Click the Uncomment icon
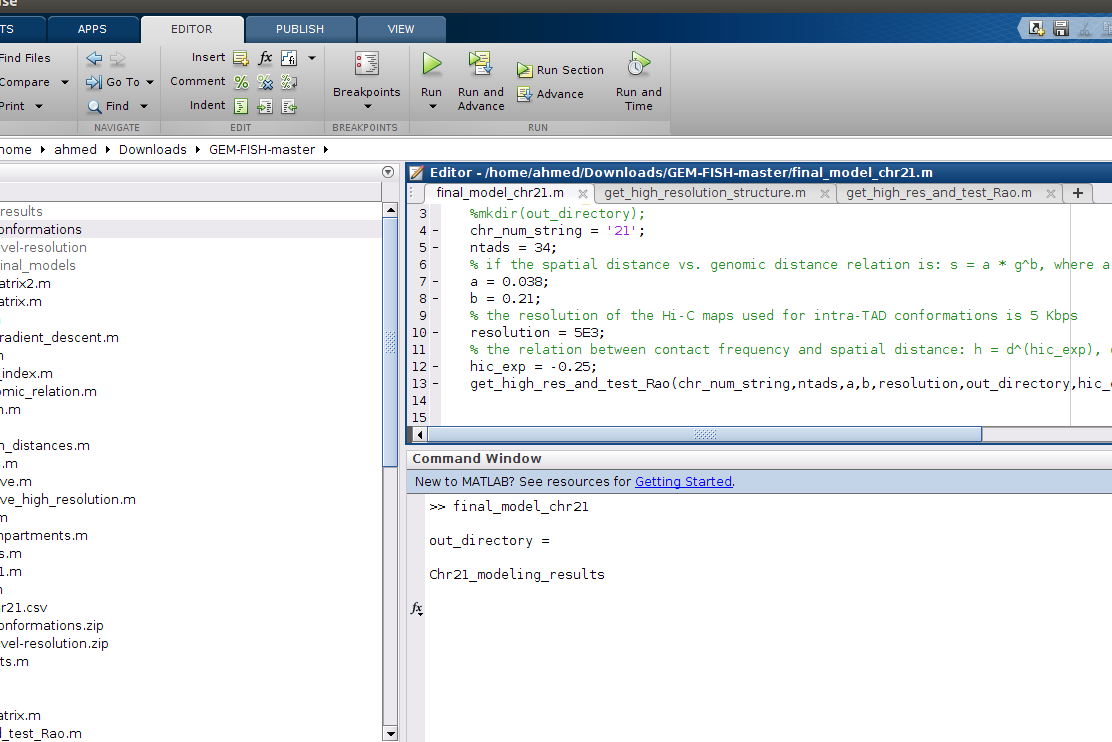The height and width of the screenshot is (742, 1112). pos(265,82)
